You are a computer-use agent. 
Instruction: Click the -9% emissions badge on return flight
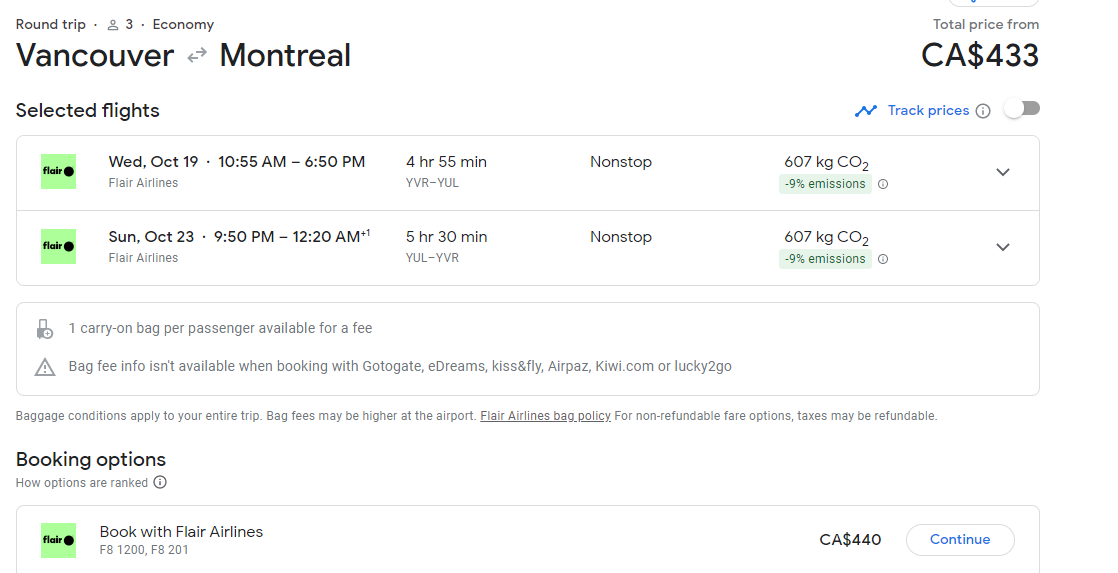tap(825, 259)
